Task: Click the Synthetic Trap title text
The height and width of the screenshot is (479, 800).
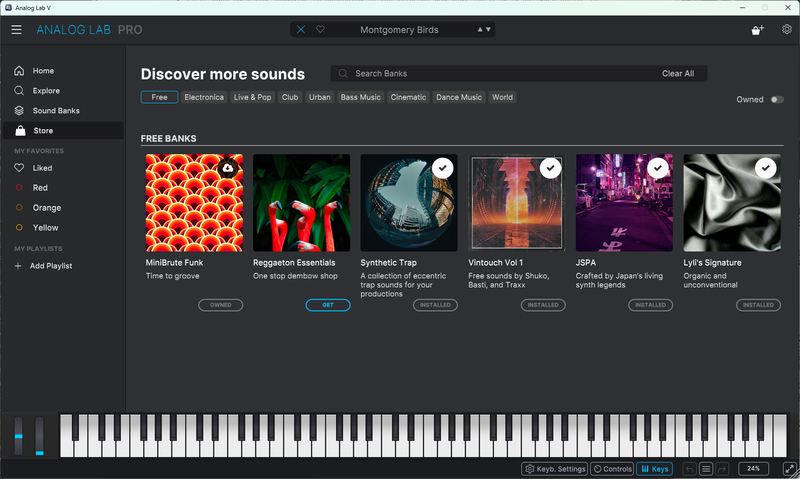Action: [388, 263]
